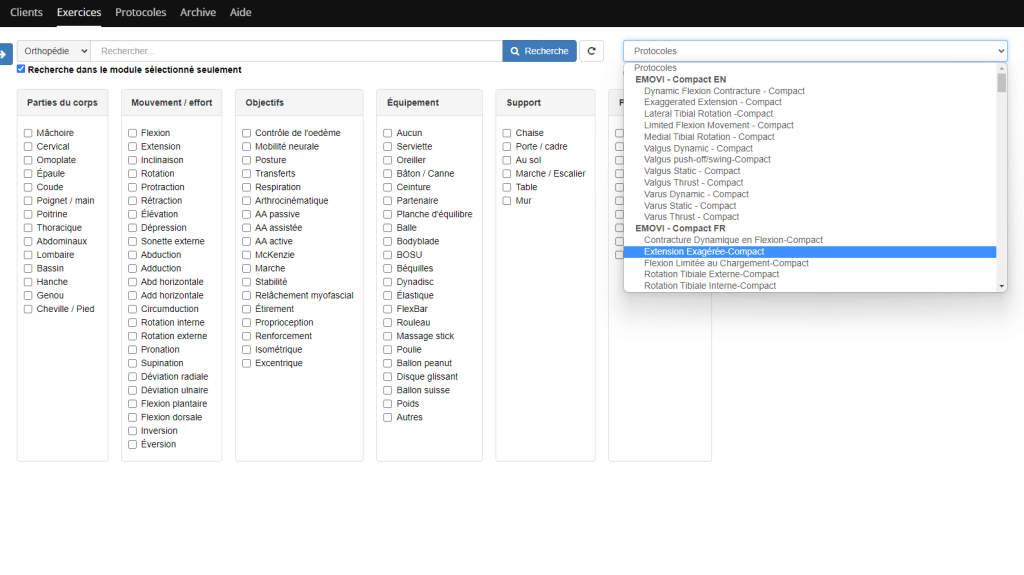Select the Chaise support checkbox

pos(507,133)
